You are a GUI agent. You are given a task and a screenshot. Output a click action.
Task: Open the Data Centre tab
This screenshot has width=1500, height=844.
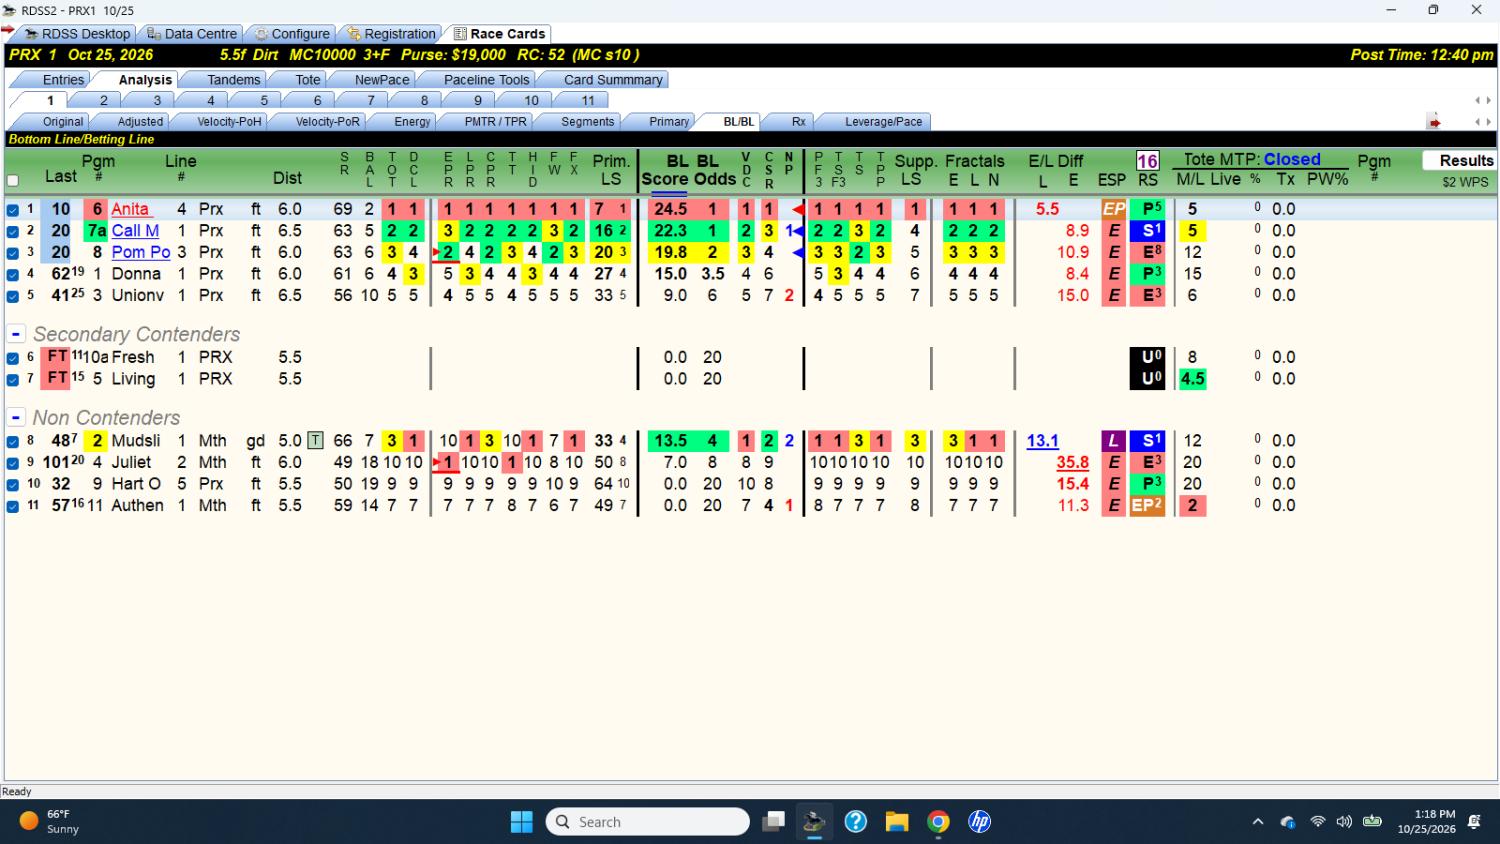pos(192,34)
